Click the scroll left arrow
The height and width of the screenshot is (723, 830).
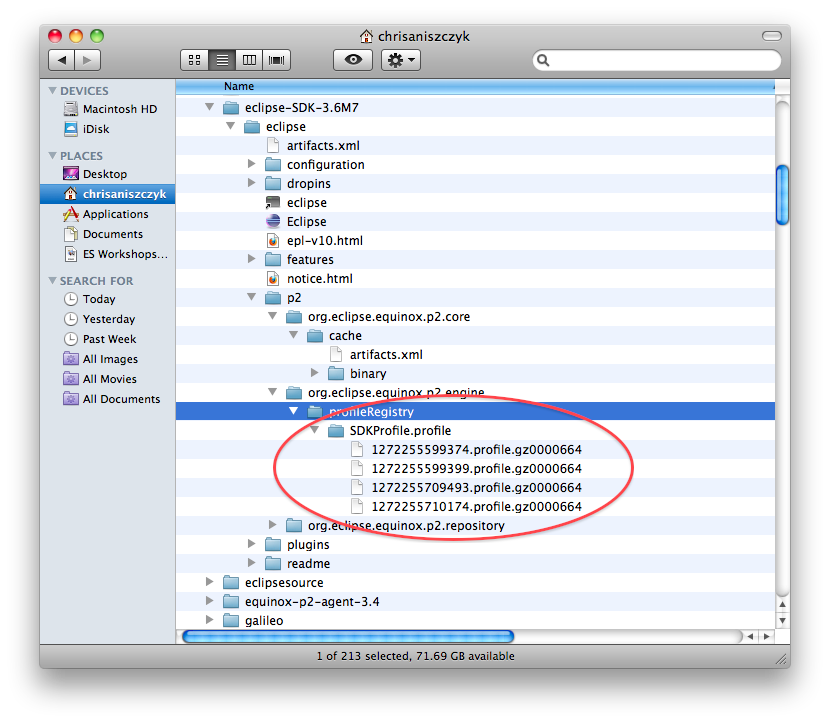[750, 636]
